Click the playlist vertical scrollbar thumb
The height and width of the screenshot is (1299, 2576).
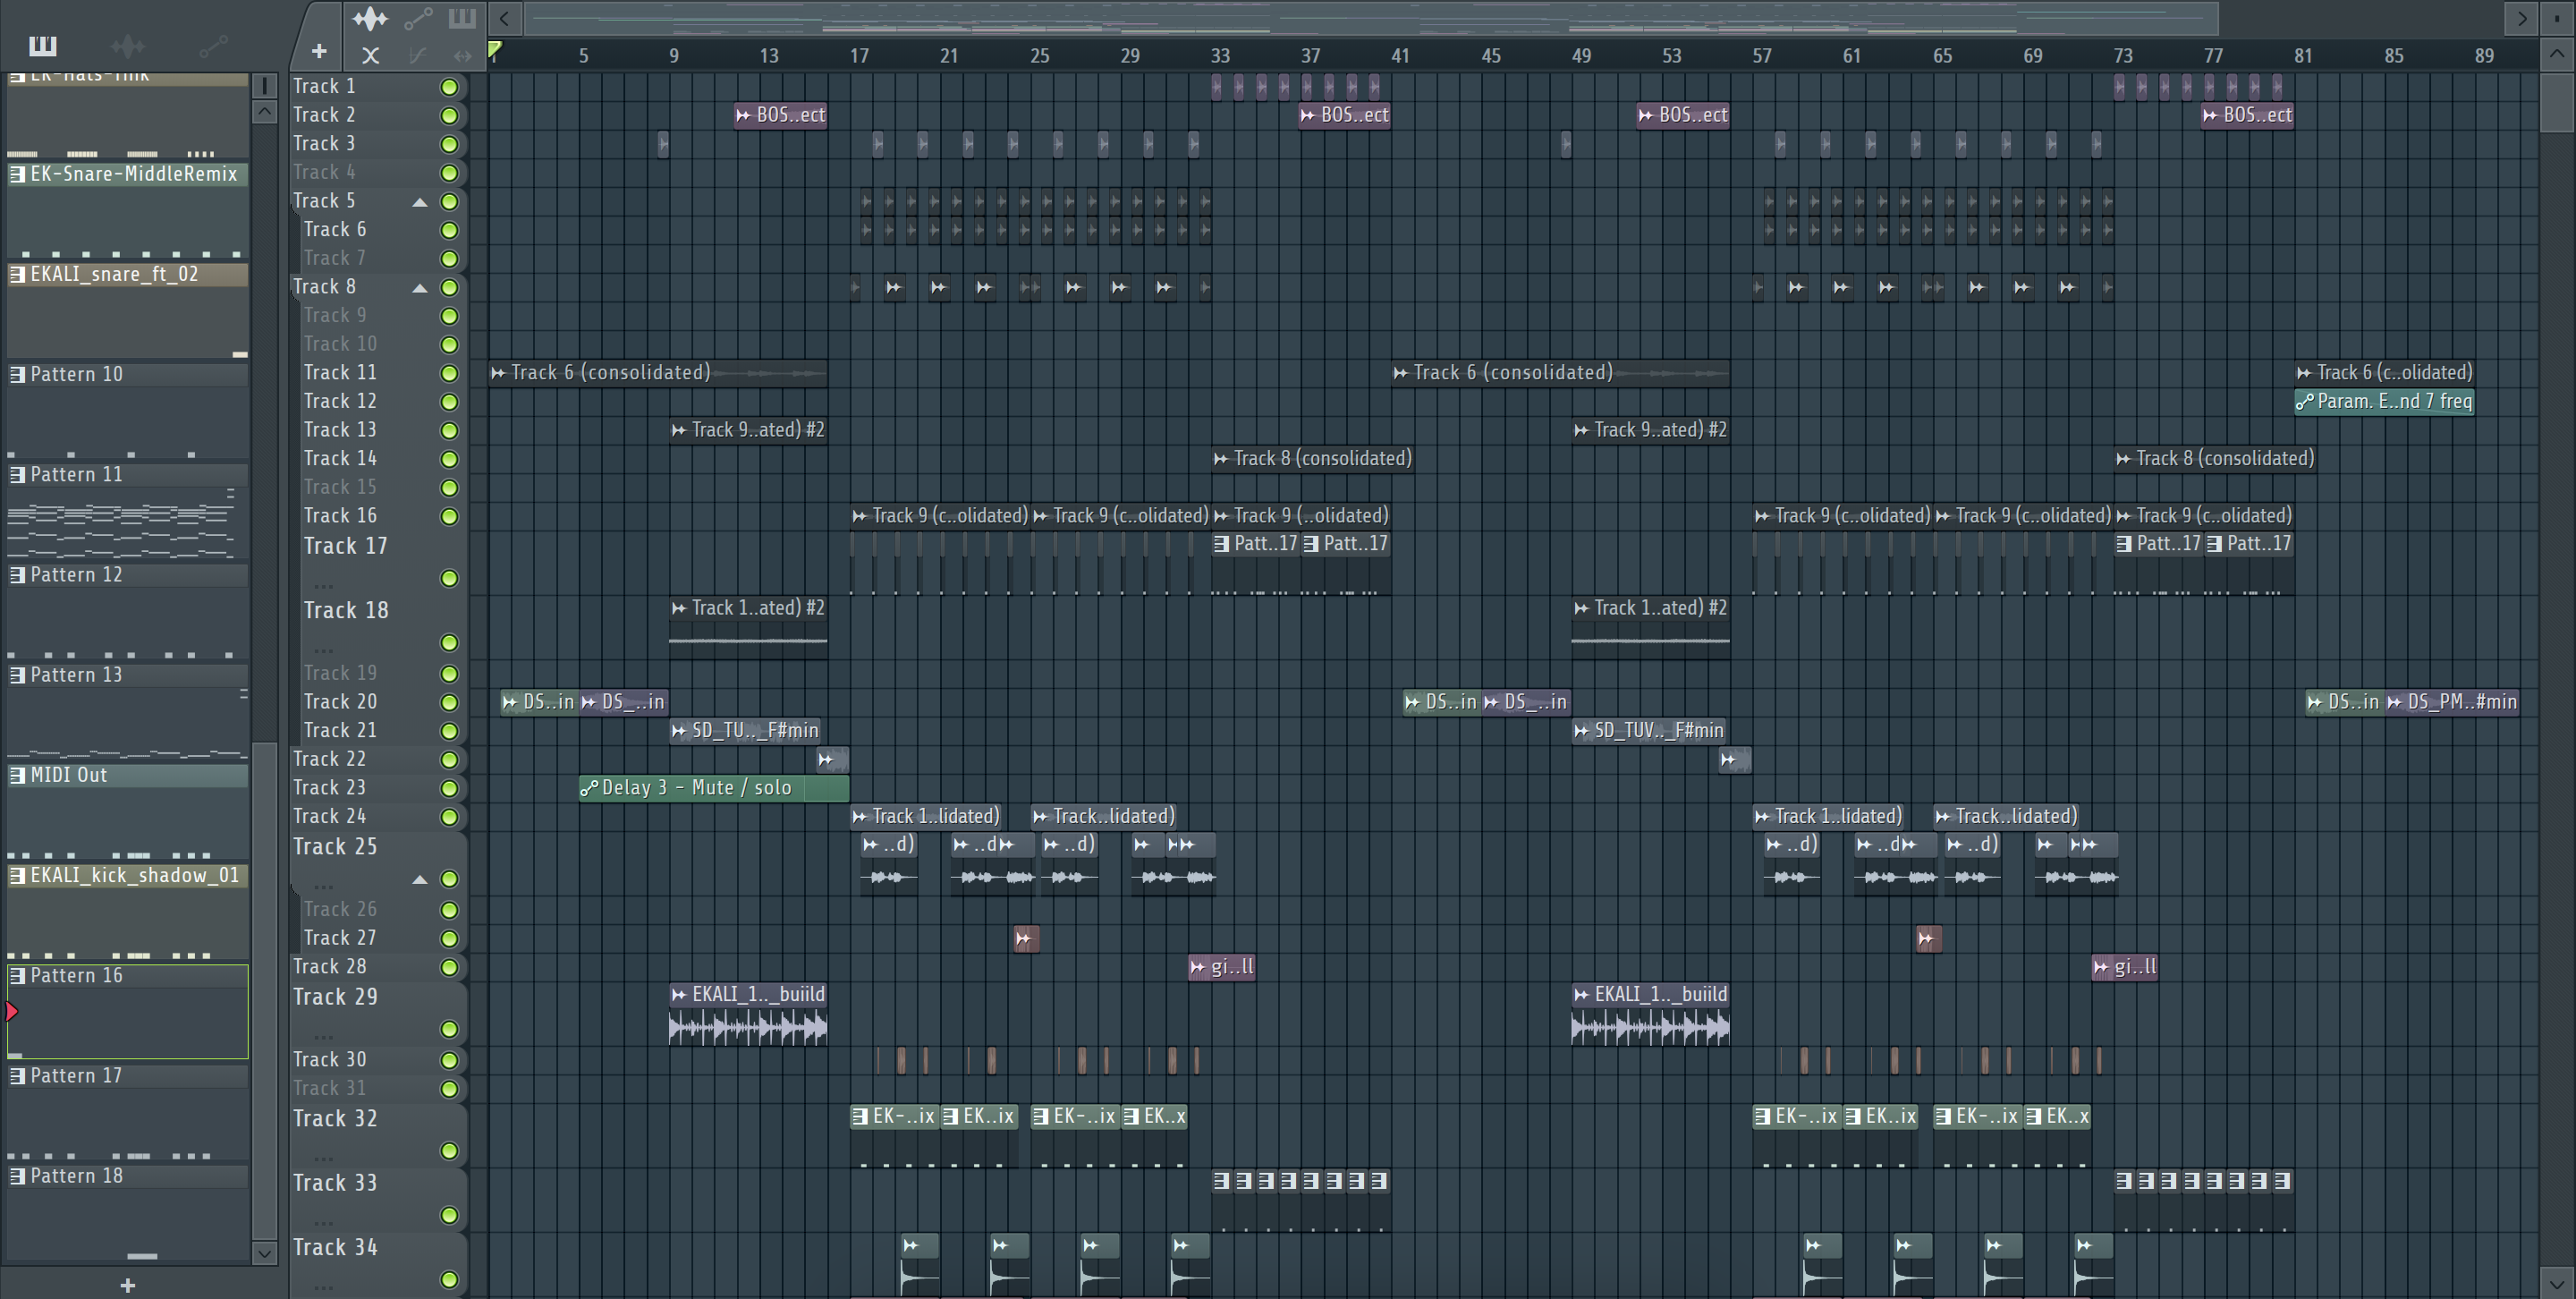click(2557, 102)
